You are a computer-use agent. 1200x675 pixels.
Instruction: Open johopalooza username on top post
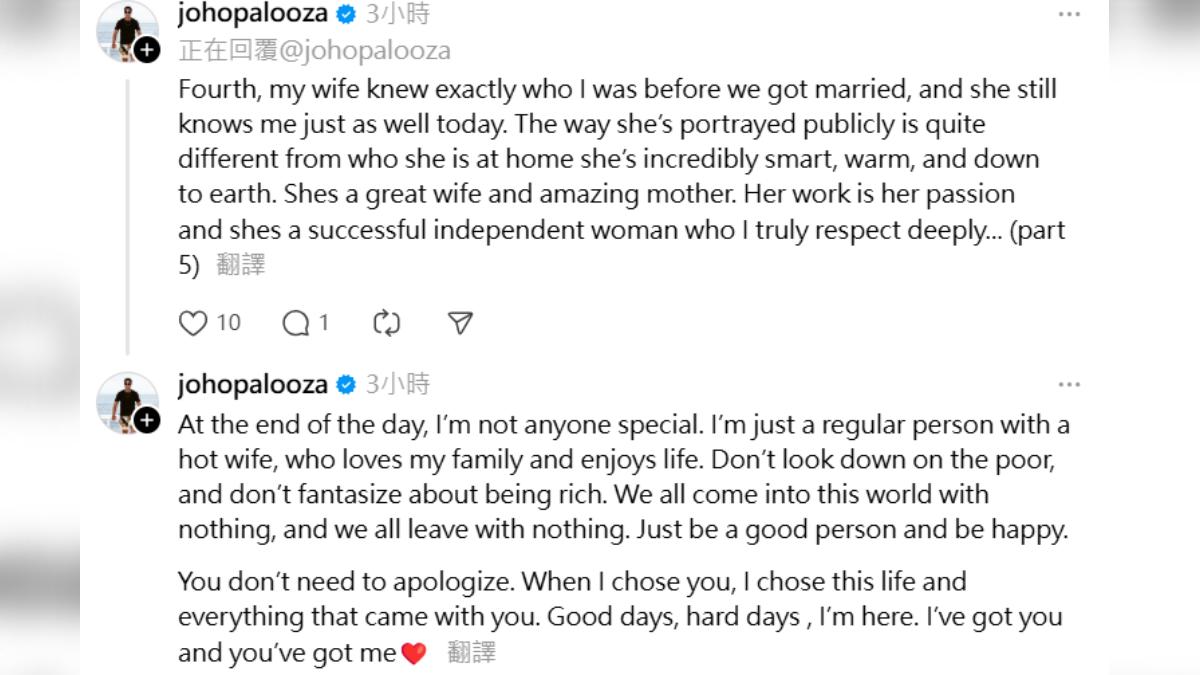coord(253,14)
